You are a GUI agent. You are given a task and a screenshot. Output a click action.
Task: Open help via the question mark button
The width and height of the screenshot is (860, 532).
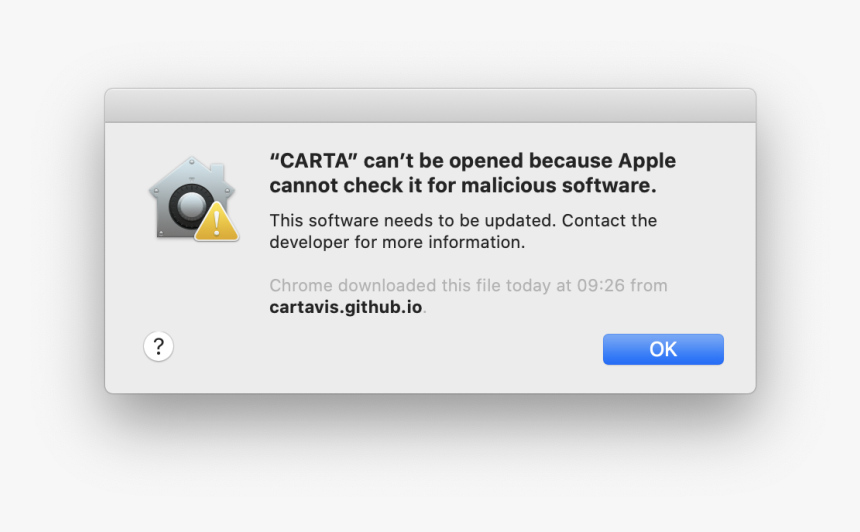coord(159,347)
